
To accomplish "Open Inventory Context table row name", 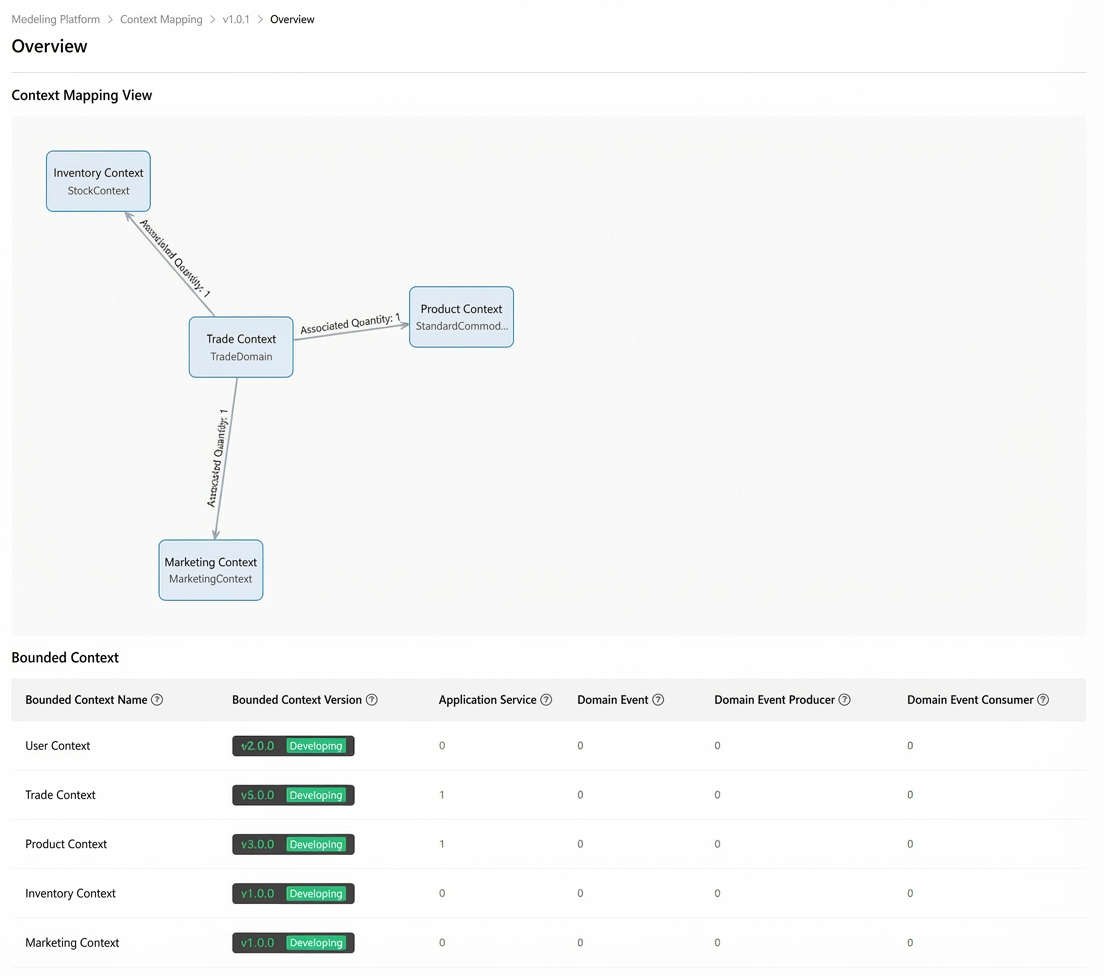I will tap(70, 894).
